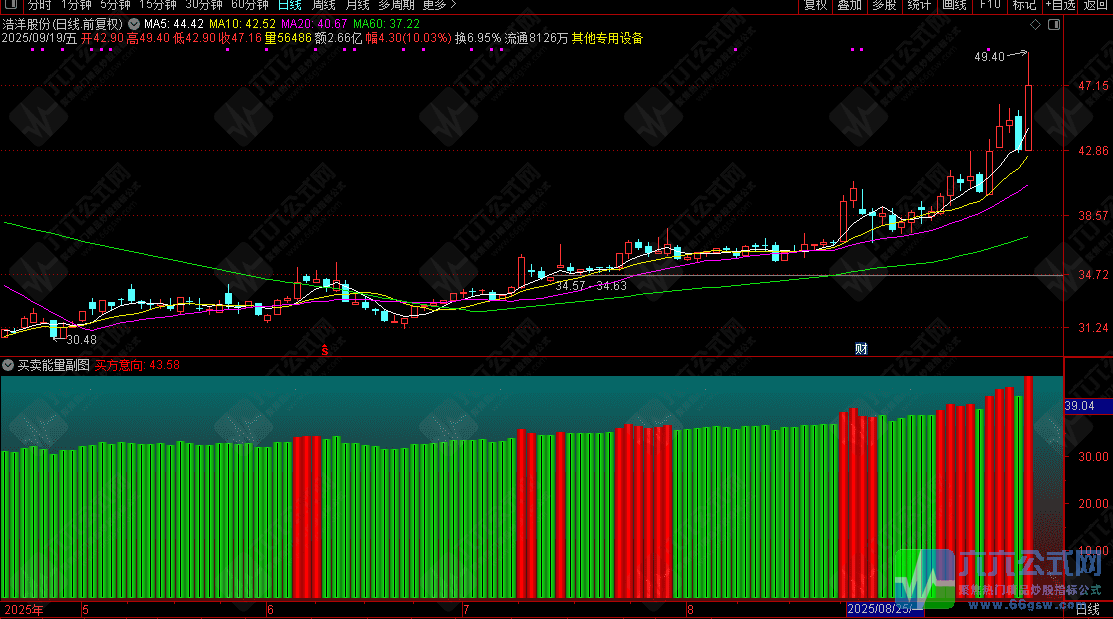Expand the main chart indicator dropdown arrow
The image size is (1113, 619).
[133, 24]
